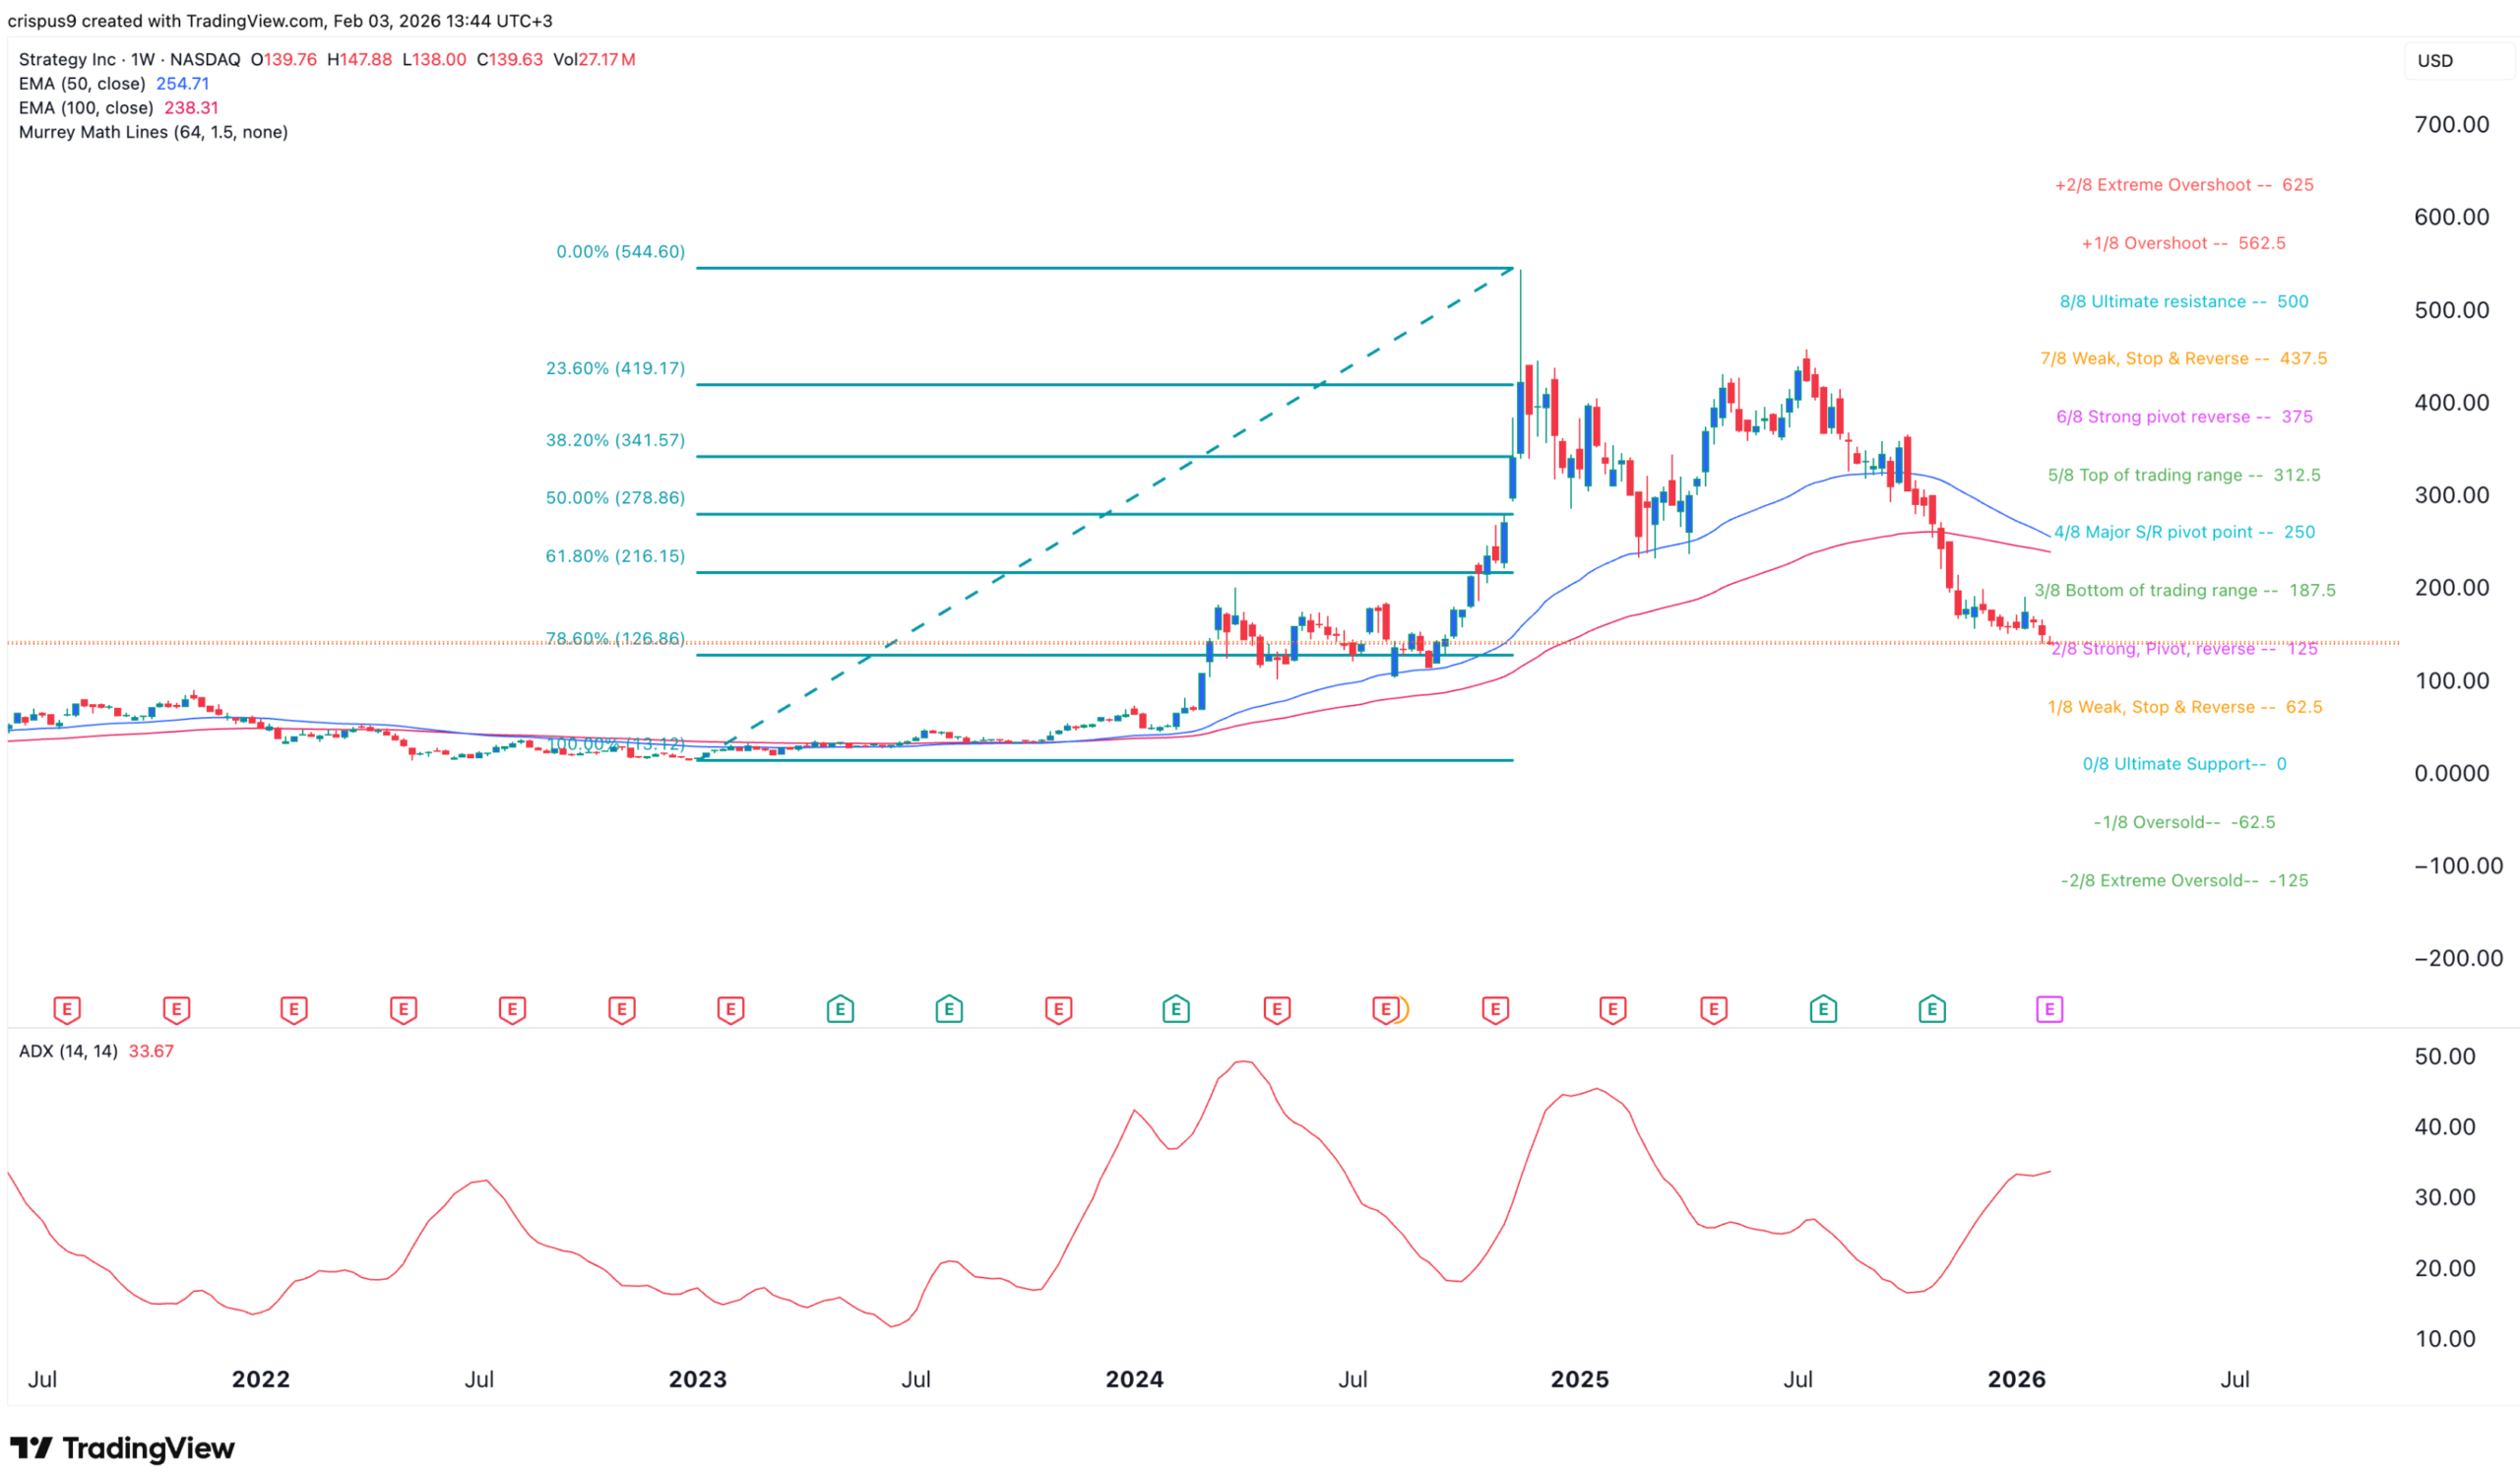Click a green earnings badge left of 2024
This screenshot has height=1473, width=2520.
(x=948, y=1010)
